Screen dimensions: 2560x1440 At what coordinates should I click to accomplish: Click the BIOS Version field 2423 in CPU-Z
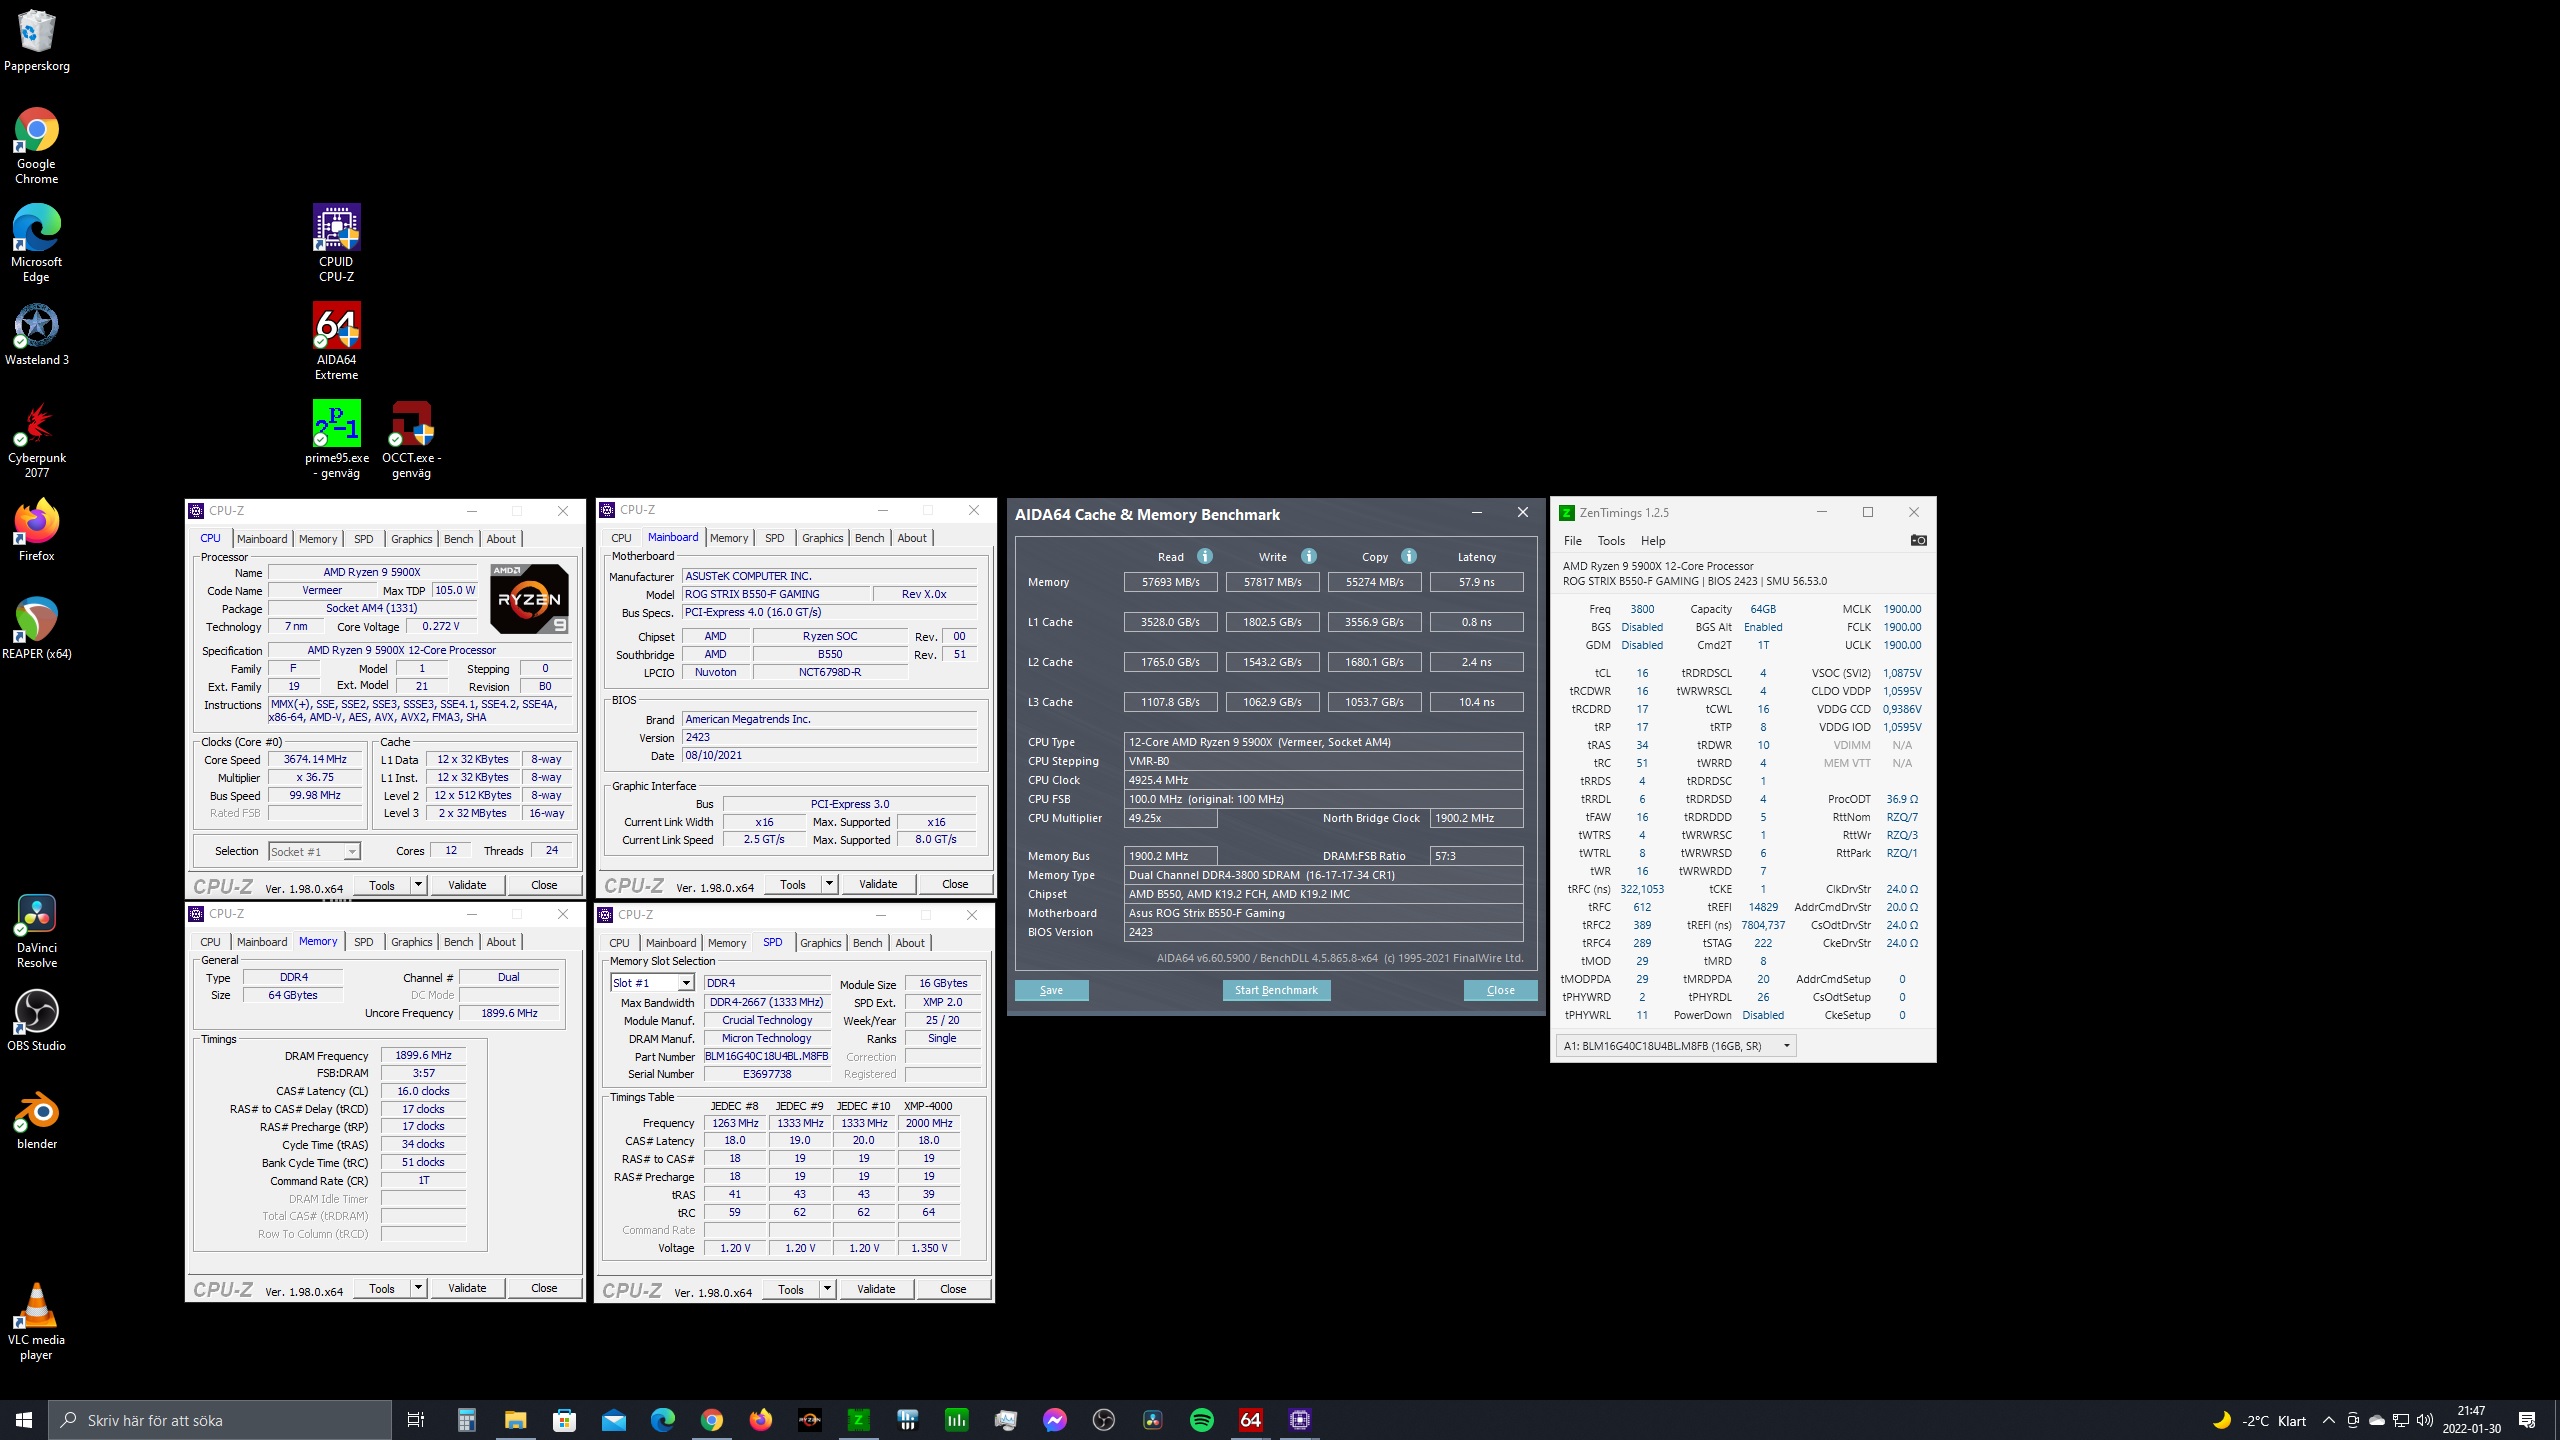coord(829,737)
